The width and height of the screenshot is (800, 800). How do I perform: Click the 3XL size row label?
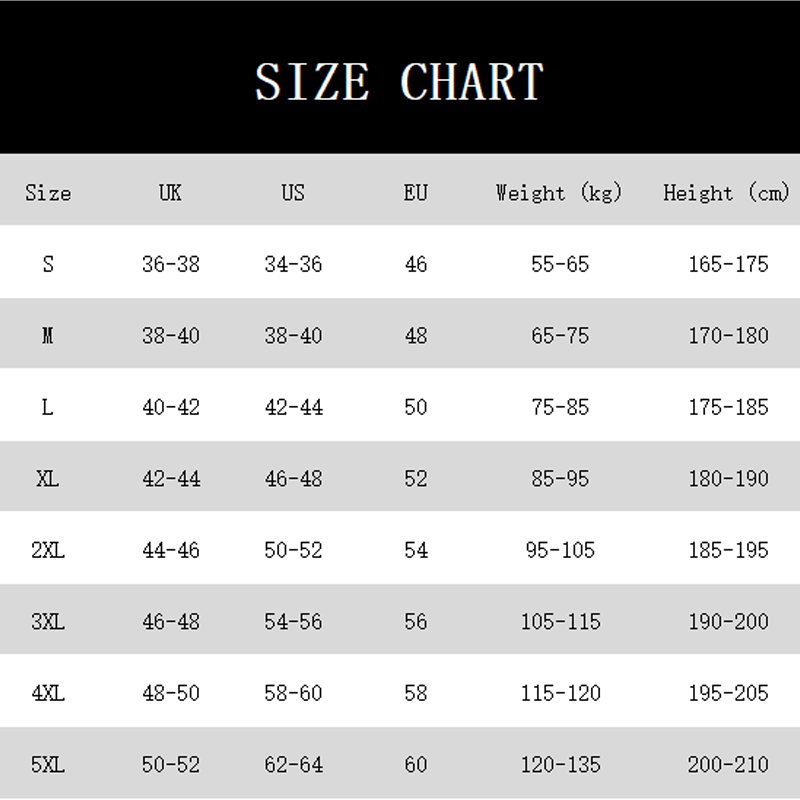click(48, 622)
